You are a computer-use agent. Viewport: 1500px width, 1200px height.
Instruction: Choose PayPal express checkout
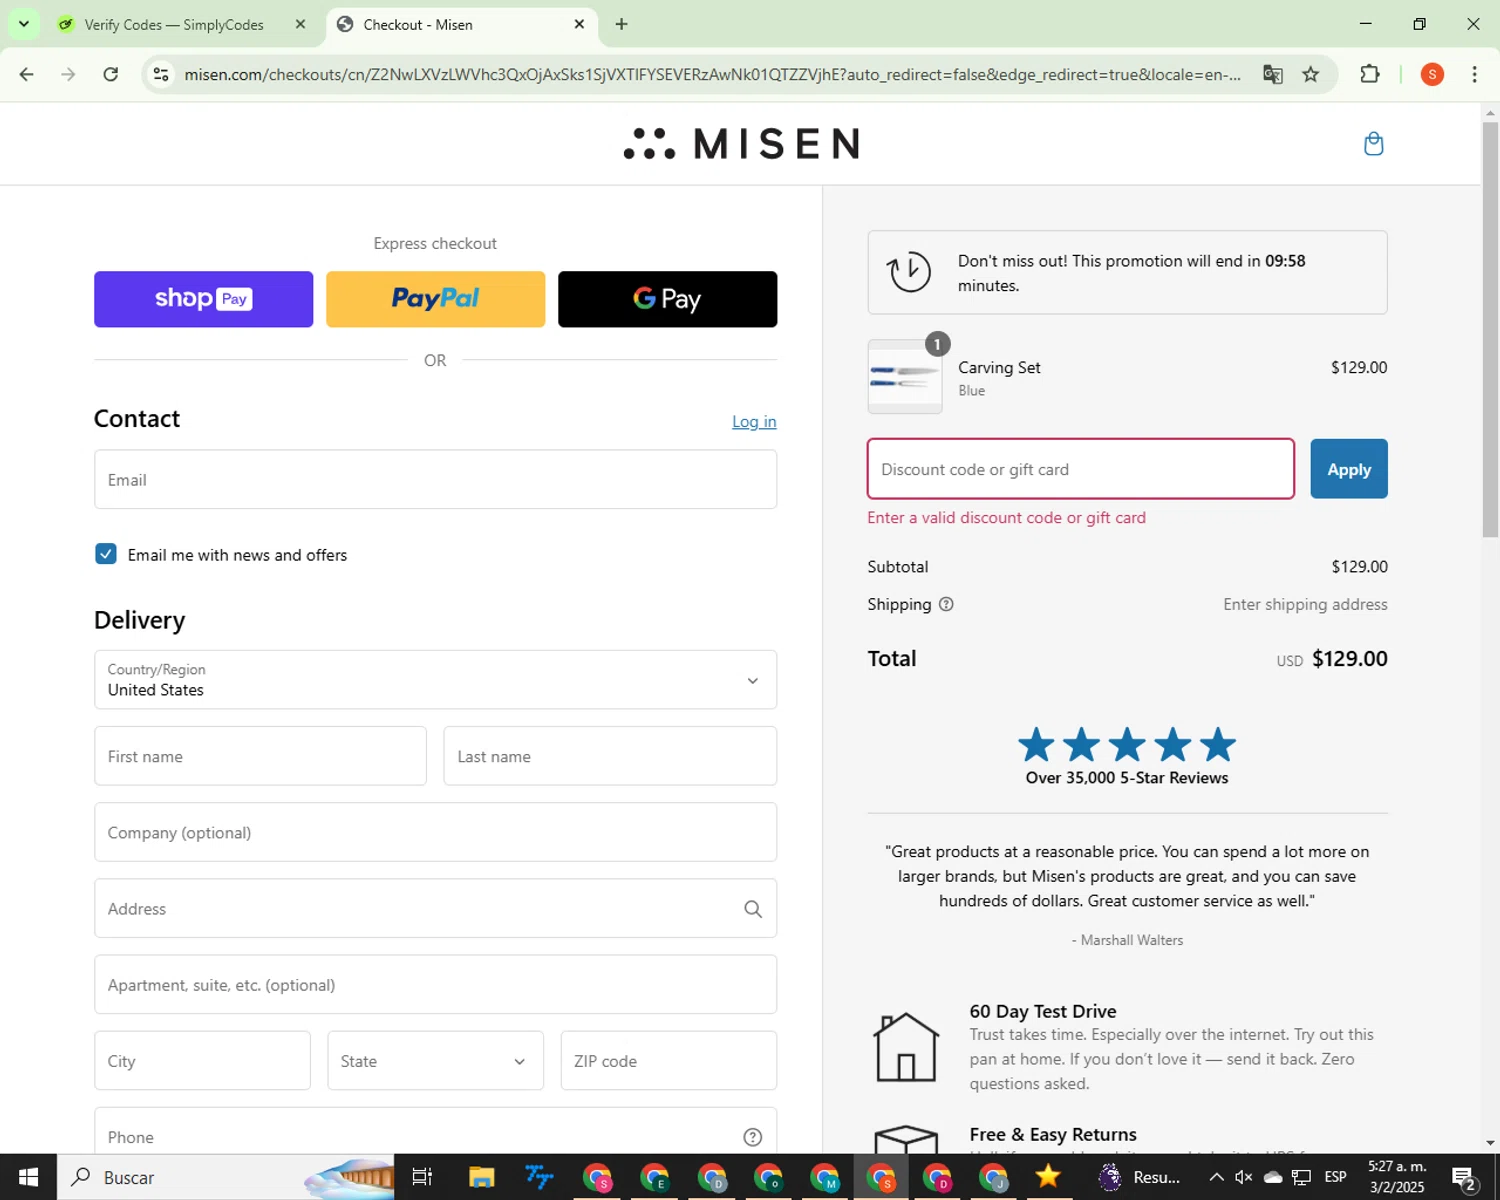pos(435,299)
